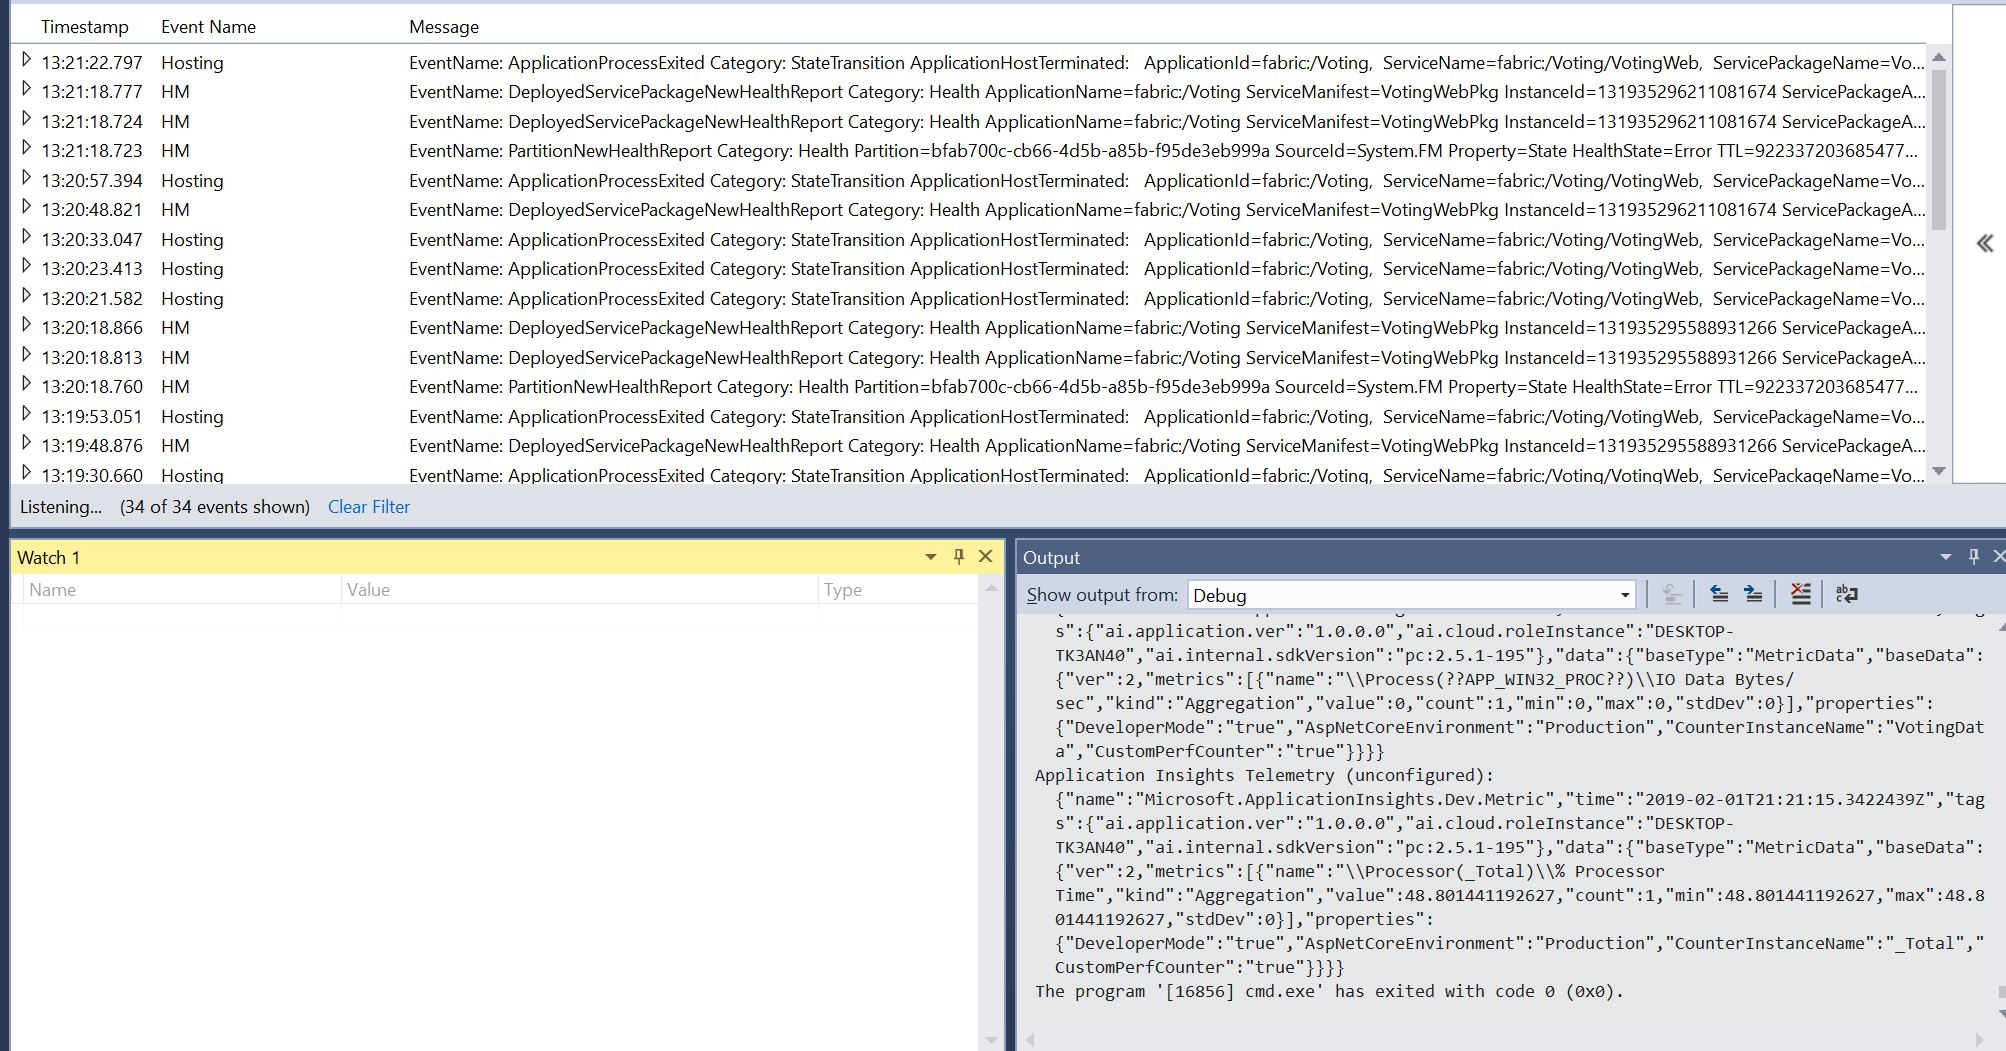The image size is (2006, 1051).
Task: Click the Find Message in Code icon
Action: pyautogui.click(x=1672, y=594)
